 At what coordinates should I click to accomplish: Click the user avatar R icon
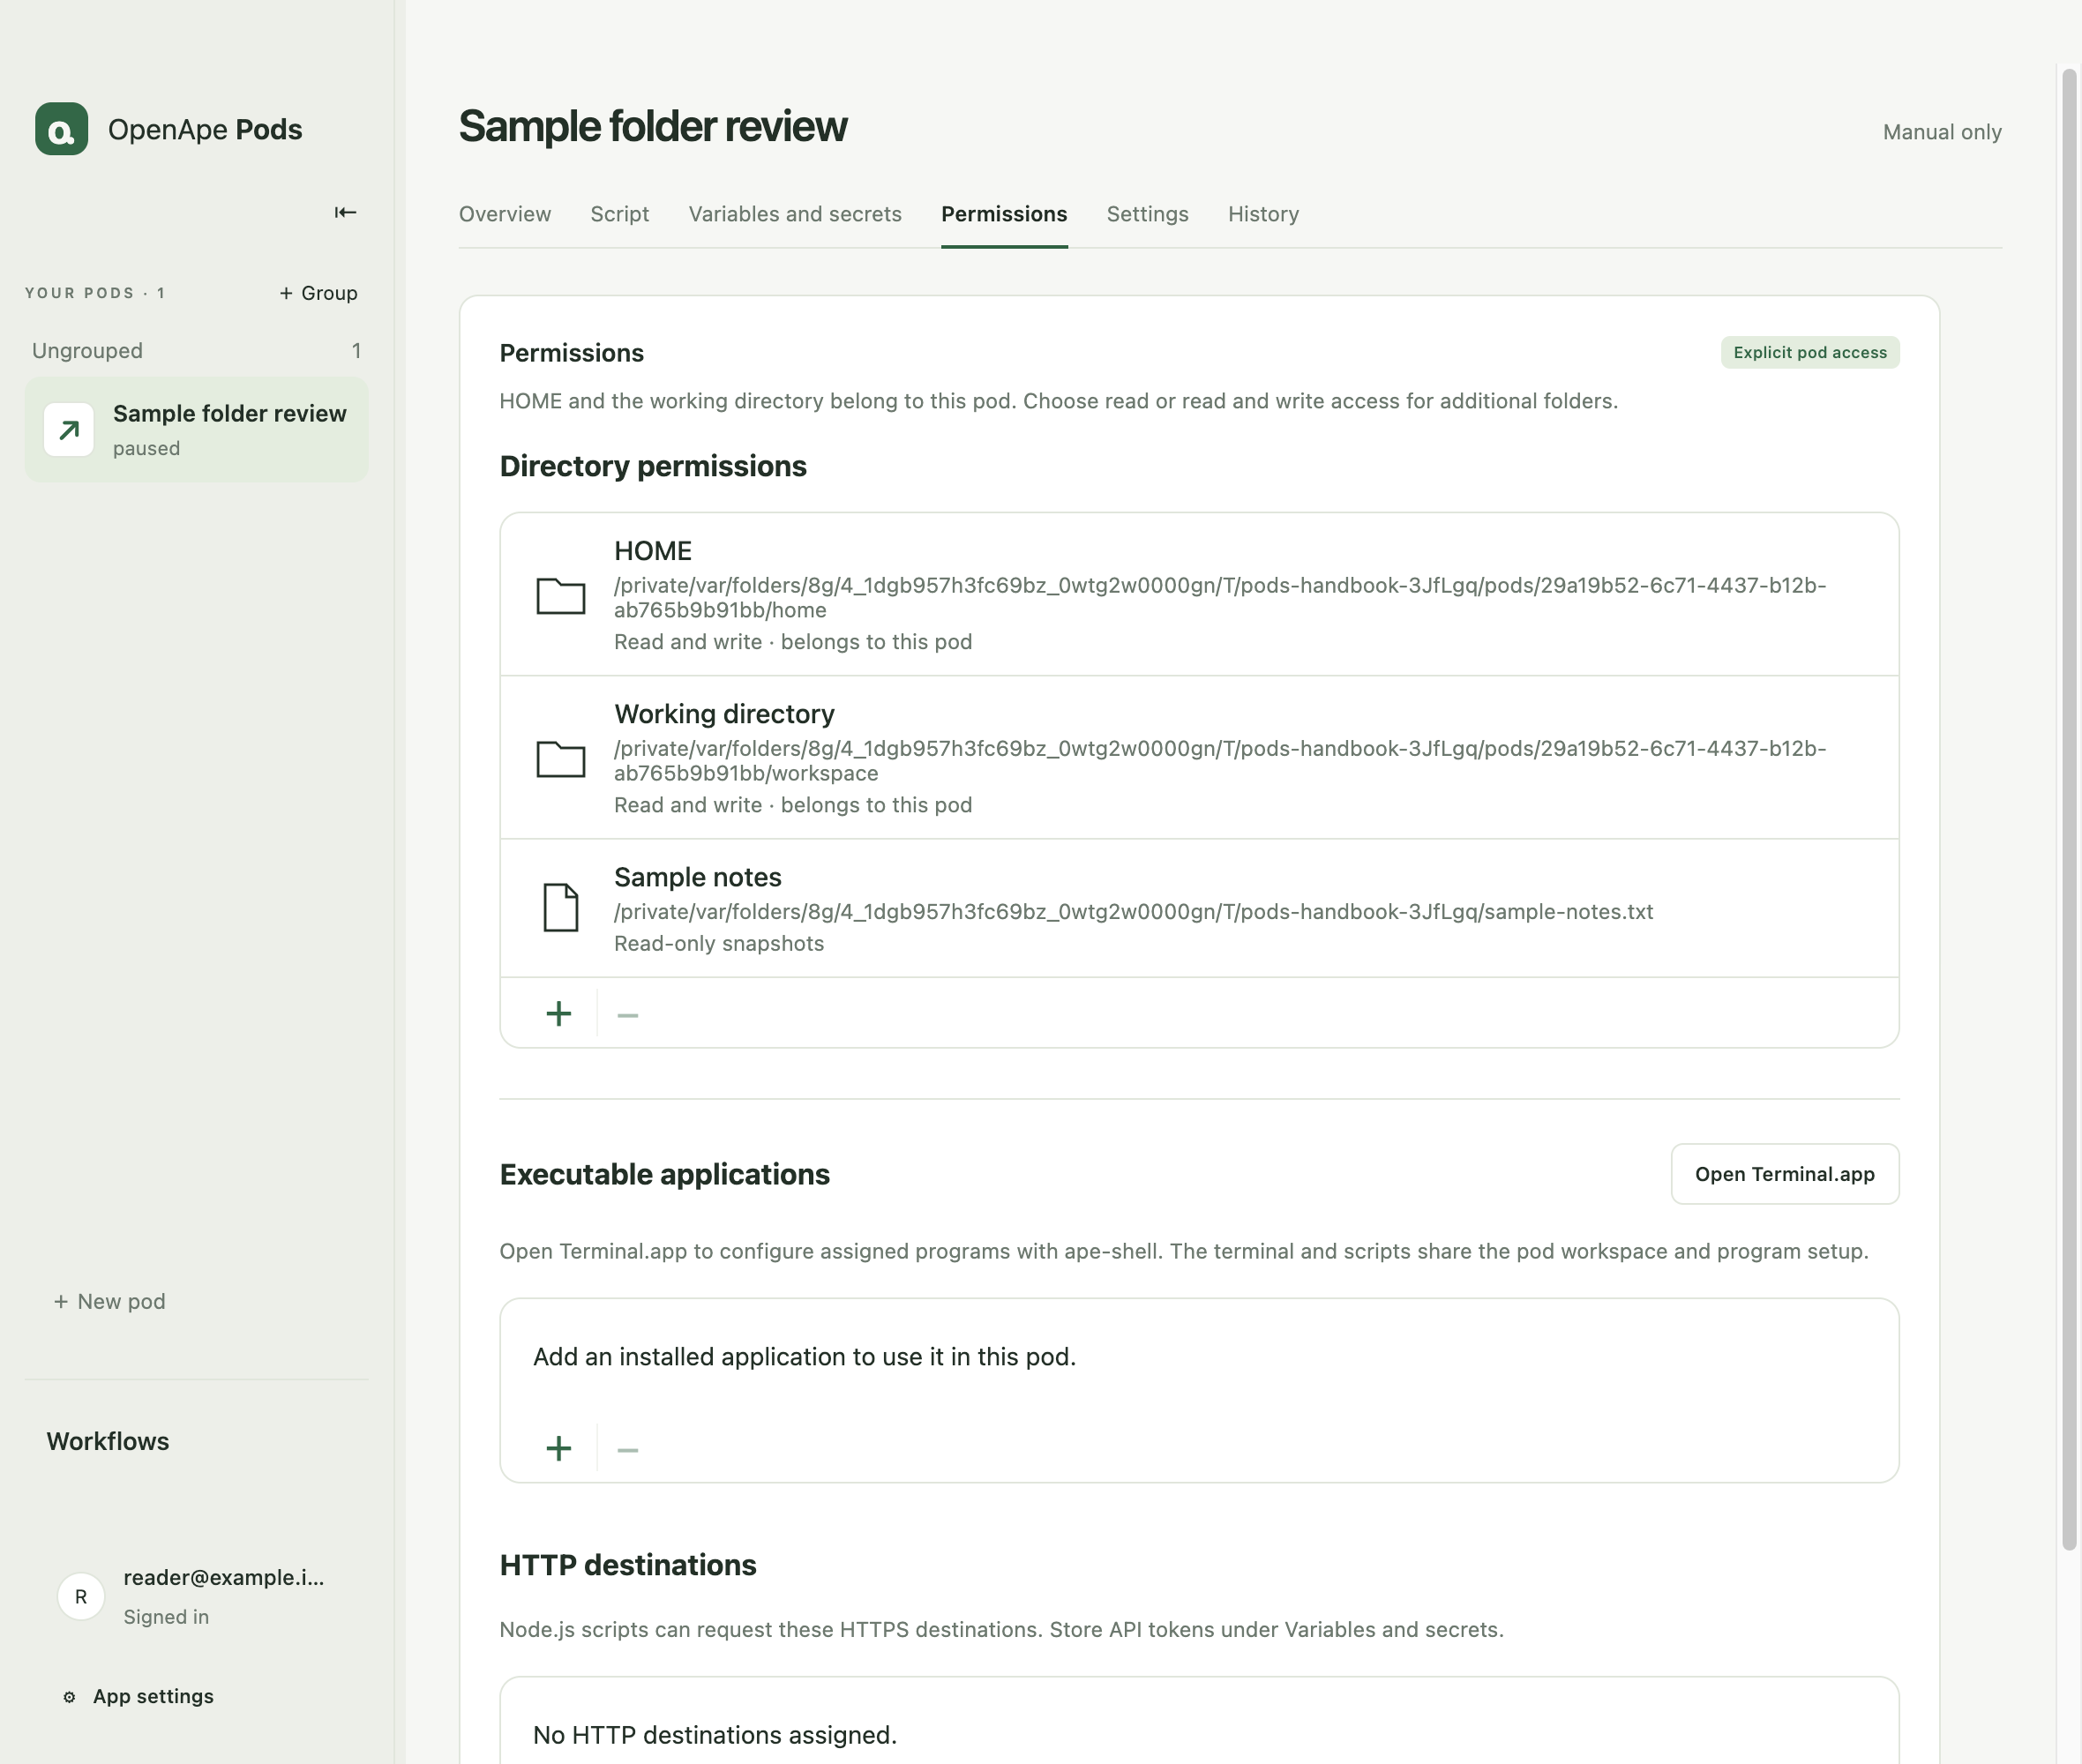coord(81,1597)
